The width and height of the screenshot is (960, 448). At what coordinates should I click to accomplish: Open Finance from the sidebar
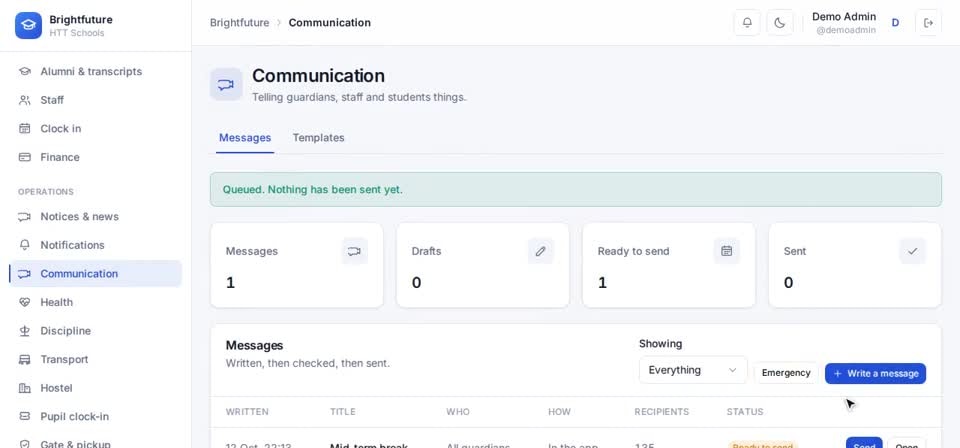(96, 157)
